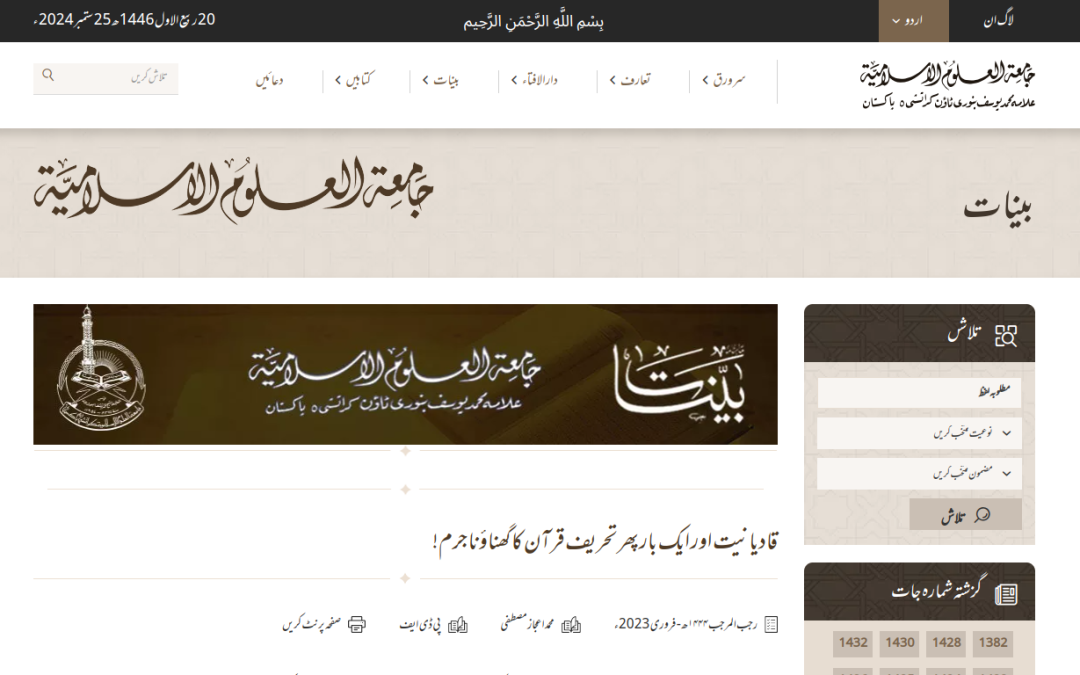The height and width of the screenshot is (675, 1080).
Task: Click the Bayyinat banner image
Action: (405, 374)
